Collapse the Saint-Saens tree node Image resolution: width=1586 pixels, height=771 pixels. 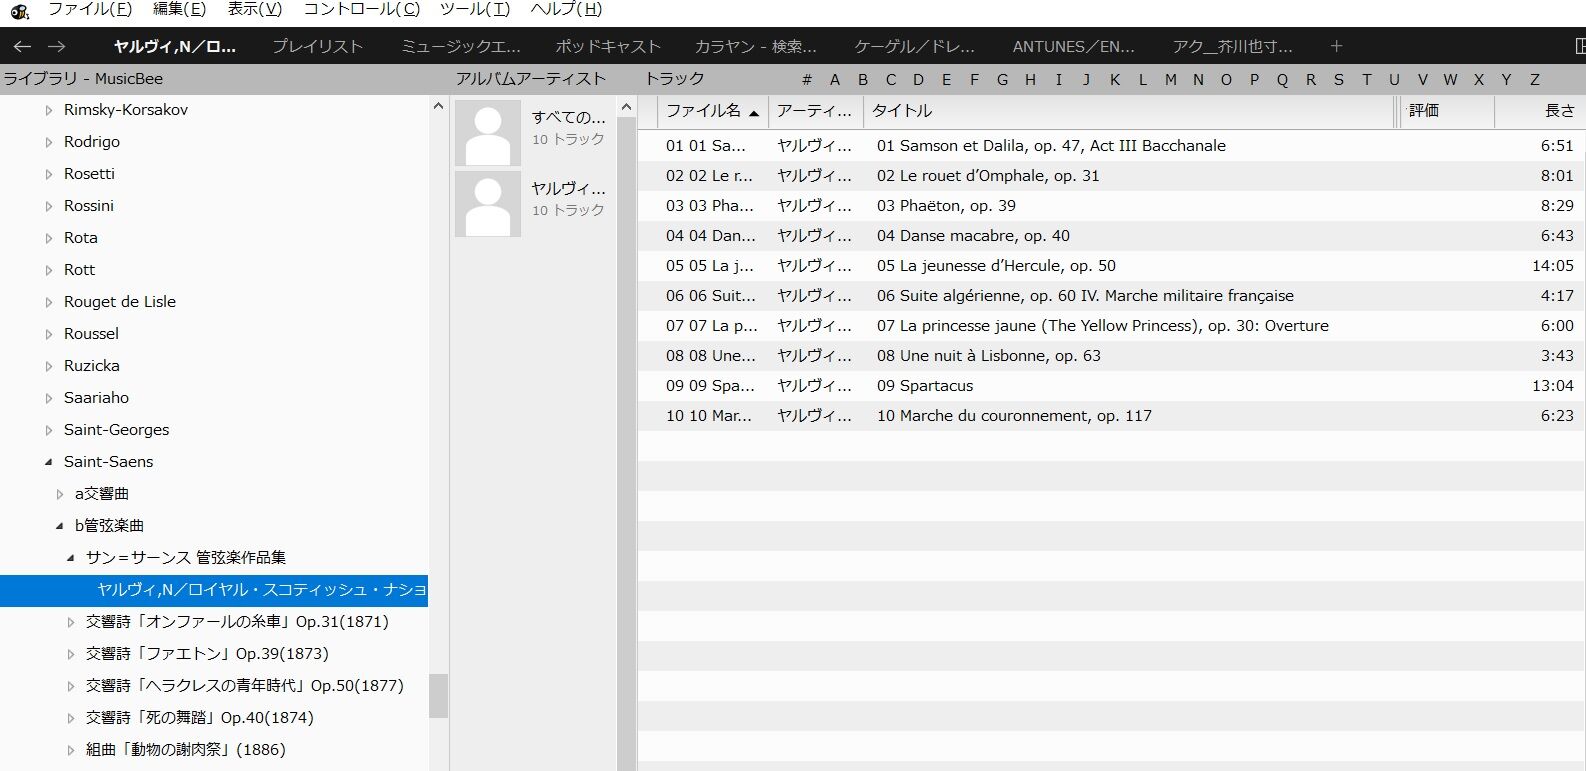click(49, 462)
